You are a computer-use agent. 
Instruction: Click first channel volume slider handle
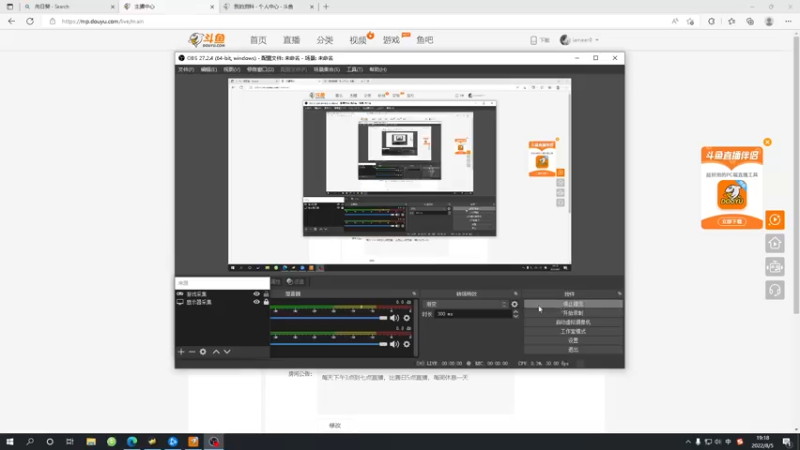[x=383, y=318]
